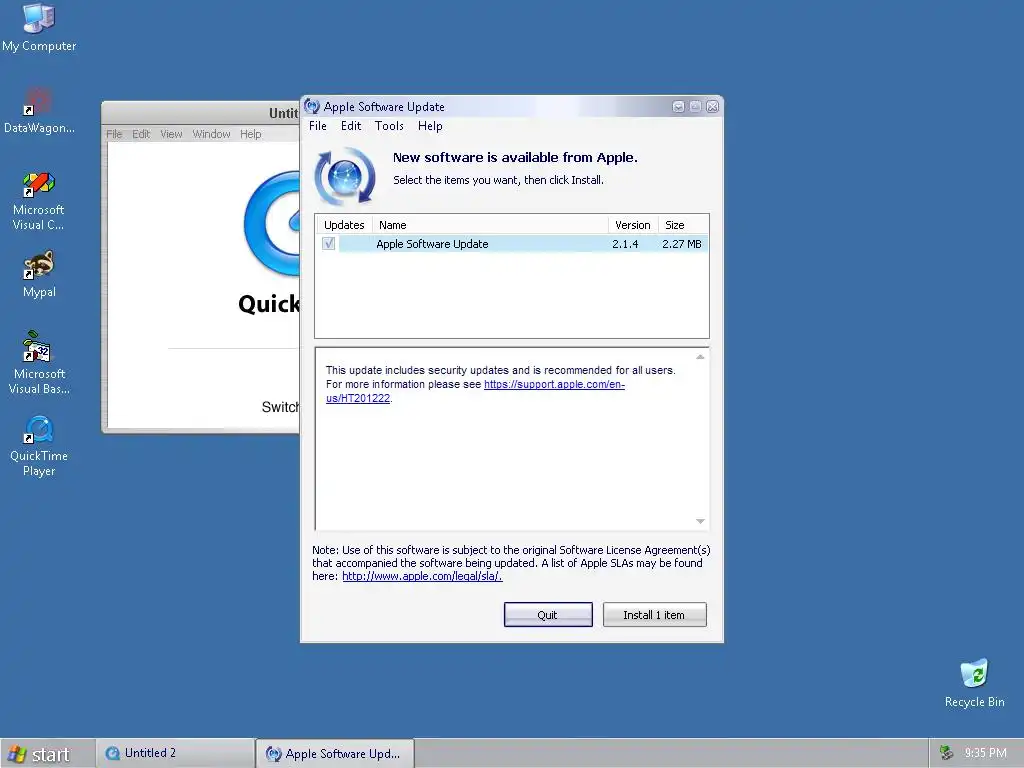Click the Apple Software Upd... taskbar button

click(x=335, y=754)
